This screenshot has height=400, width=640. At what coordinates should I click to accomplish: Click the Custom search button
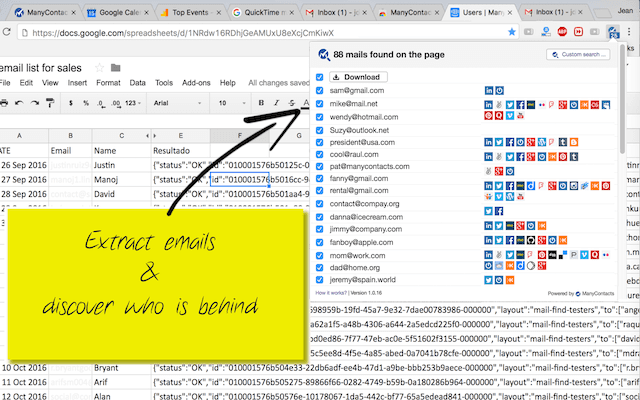(x=578, y=54)
